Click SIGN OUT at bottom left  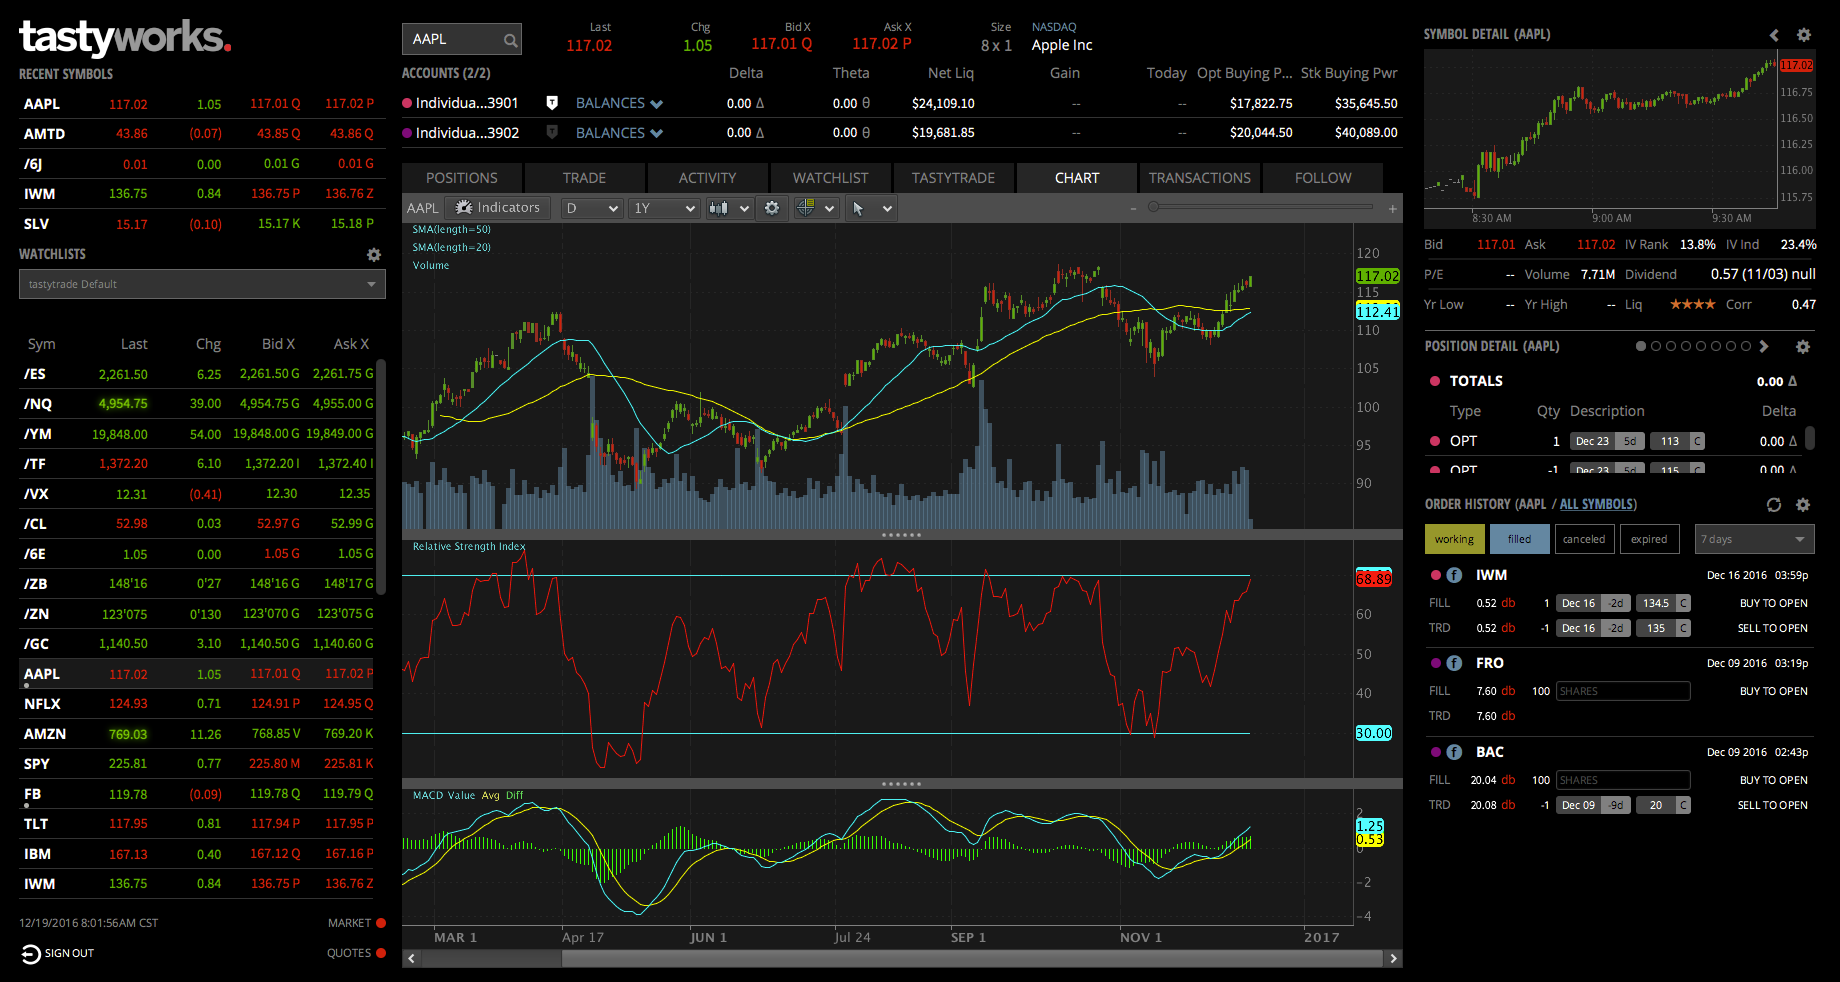point(57,953)
